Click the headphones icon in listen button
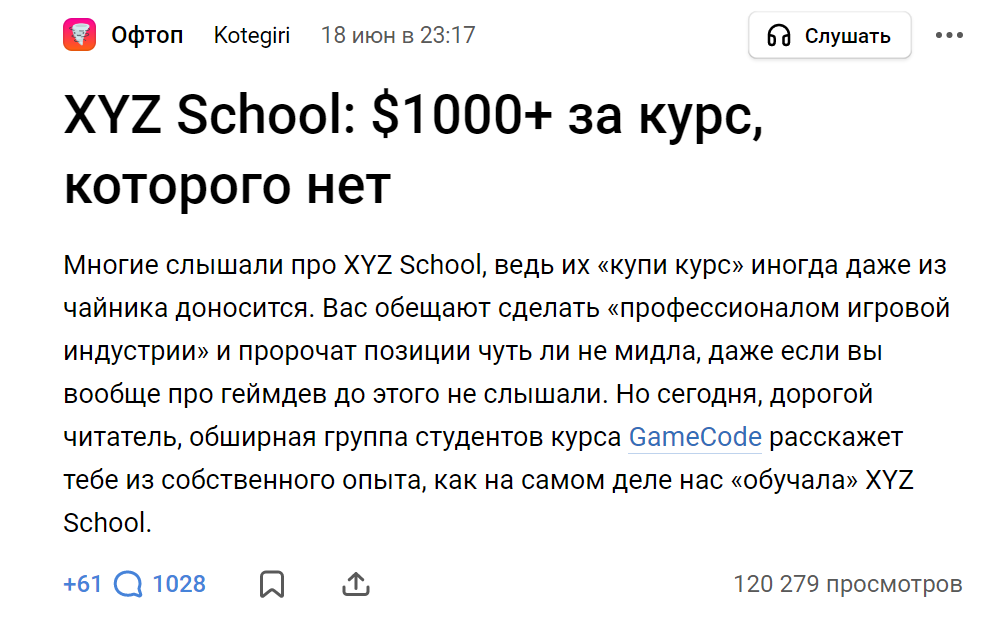Viewport: 1000px width, 633px height. click(x=779, y=37)
